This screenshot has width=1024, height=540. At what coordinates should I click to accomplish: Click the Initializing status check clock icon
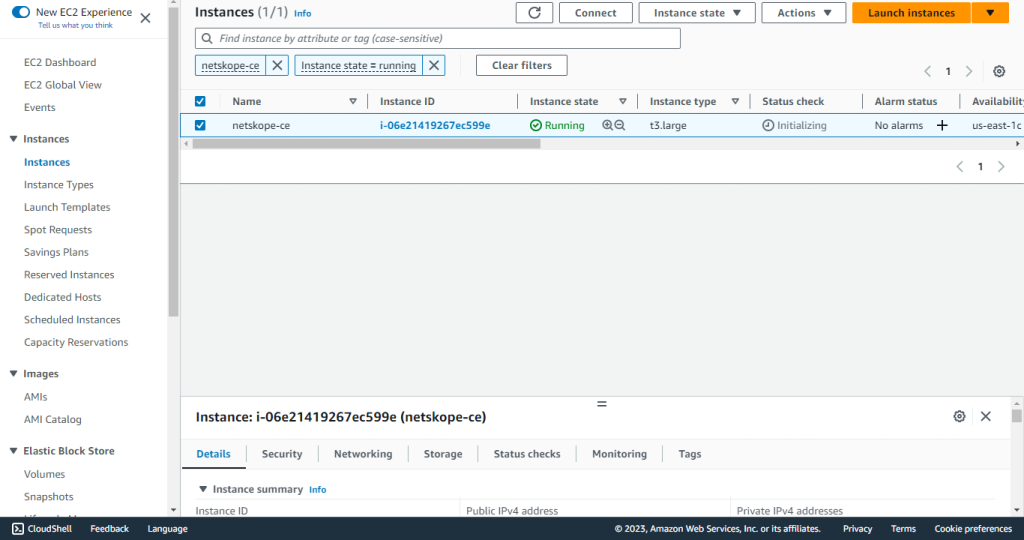click(x=768, y=125)
